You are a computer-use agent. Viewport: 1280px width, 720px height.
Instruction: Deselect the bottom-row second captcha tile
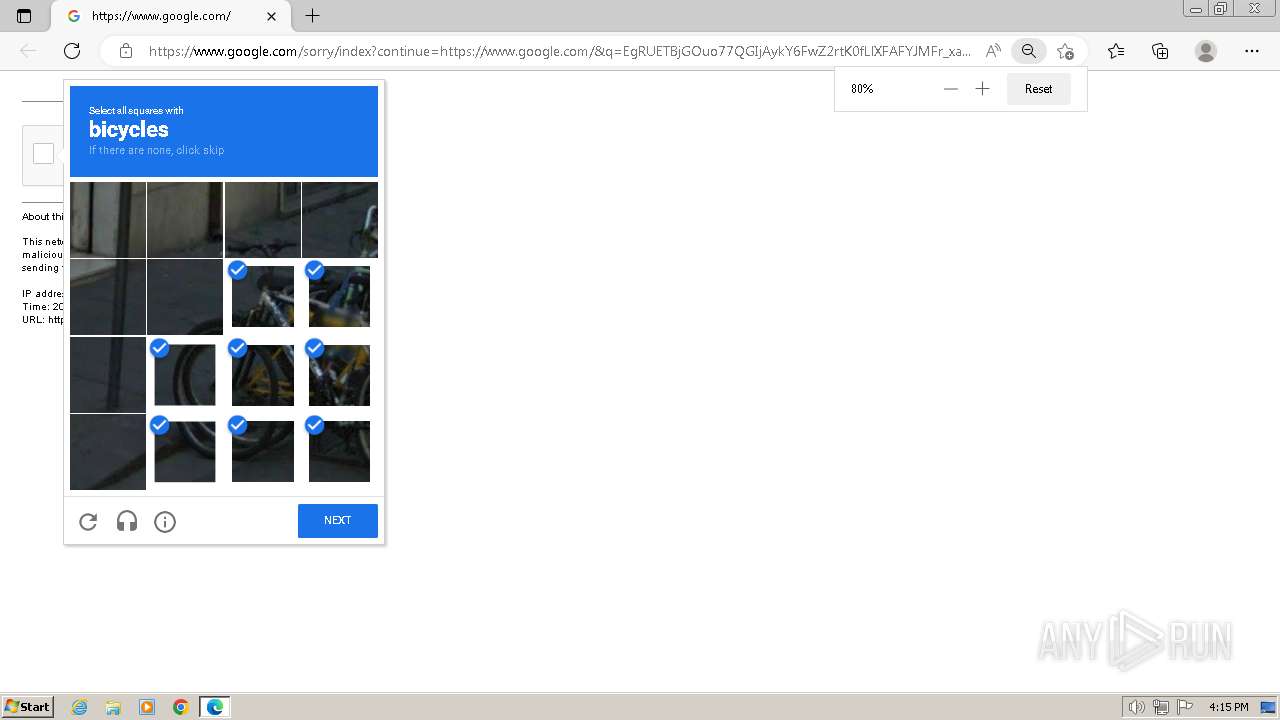185,451
